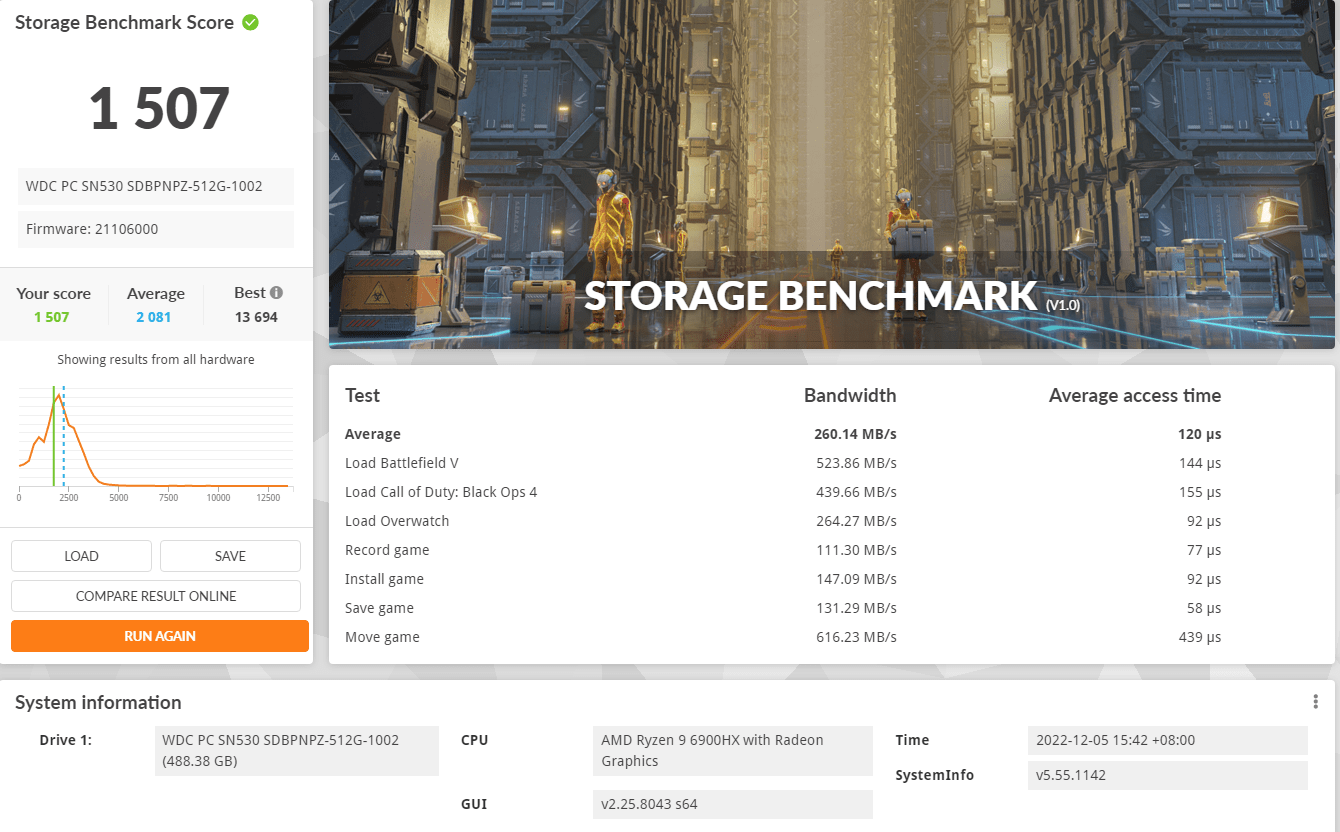This screenshot has height=832, width=1340.
Task: Click the drive name WDC PC SN530 field
Action: pos(156,186)
